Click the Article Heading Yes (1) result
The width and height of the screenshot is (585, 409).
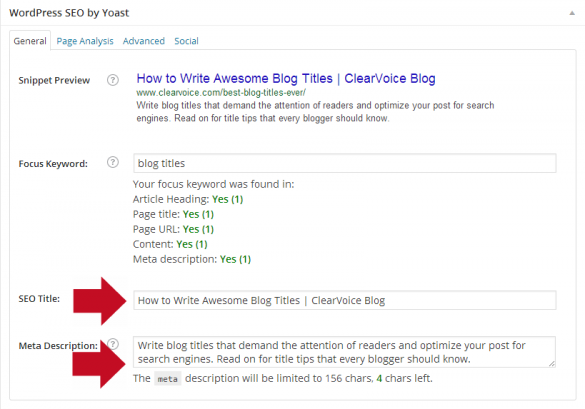(x=228, y=199)
